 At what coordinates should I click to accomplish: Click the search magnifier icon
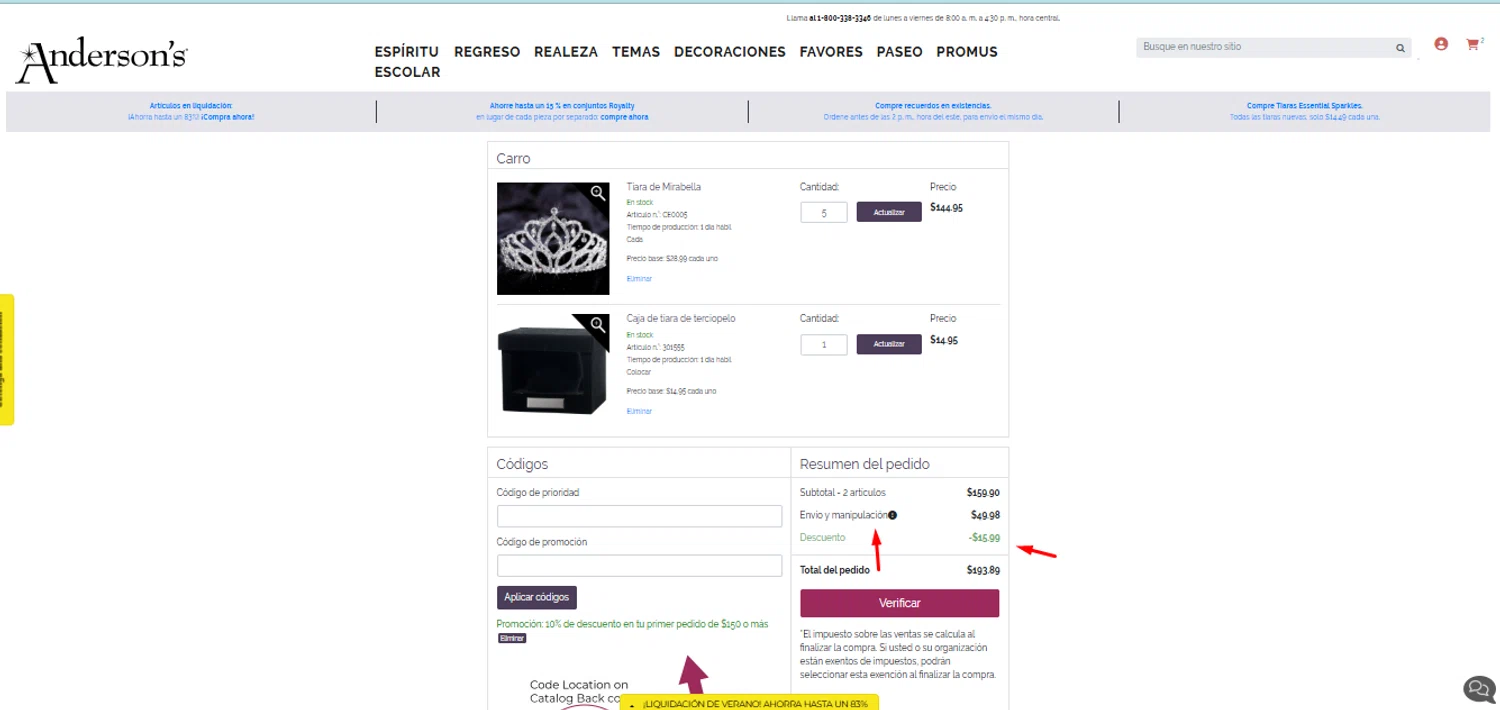tap(1400, 48)
